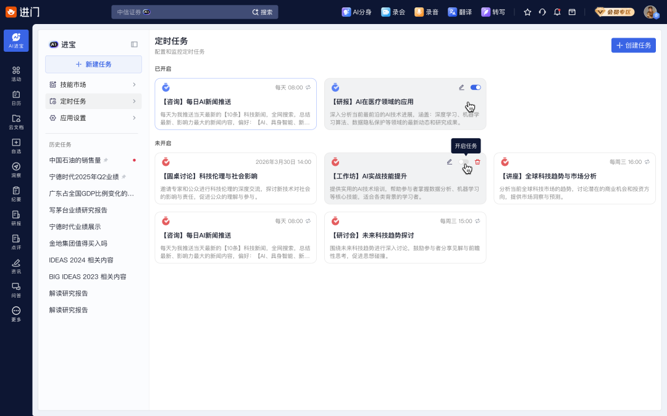This screenshot has width=667, height=416.
Task: Expand the 定时任务 menu chevron
Action: click(134, 101)
